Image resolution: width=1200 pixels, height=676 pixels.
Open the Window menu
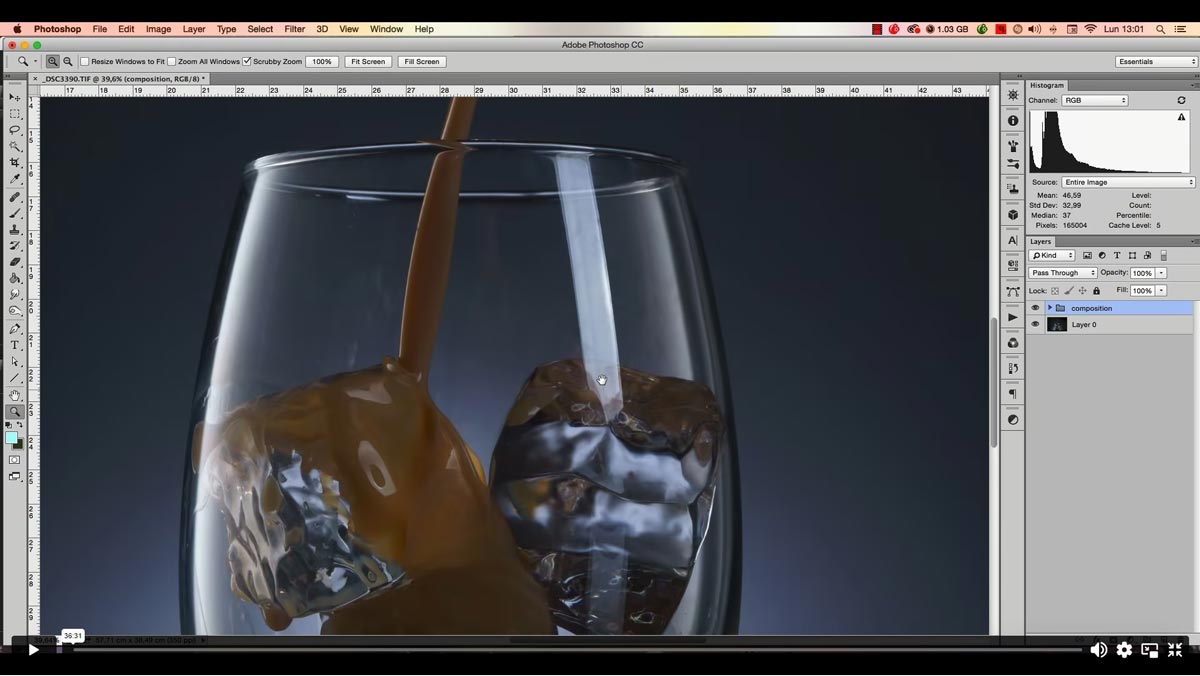point(386,30)
